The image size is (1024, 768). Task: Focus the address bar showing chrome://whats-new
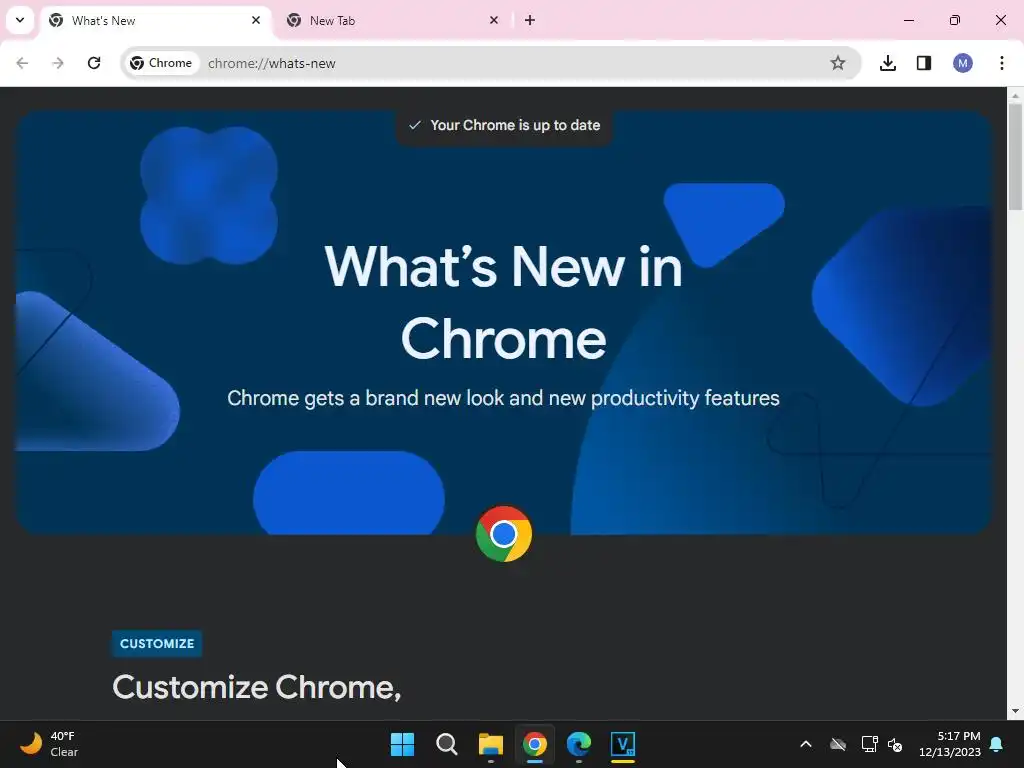pyautogui.click(x=493, y=63)
